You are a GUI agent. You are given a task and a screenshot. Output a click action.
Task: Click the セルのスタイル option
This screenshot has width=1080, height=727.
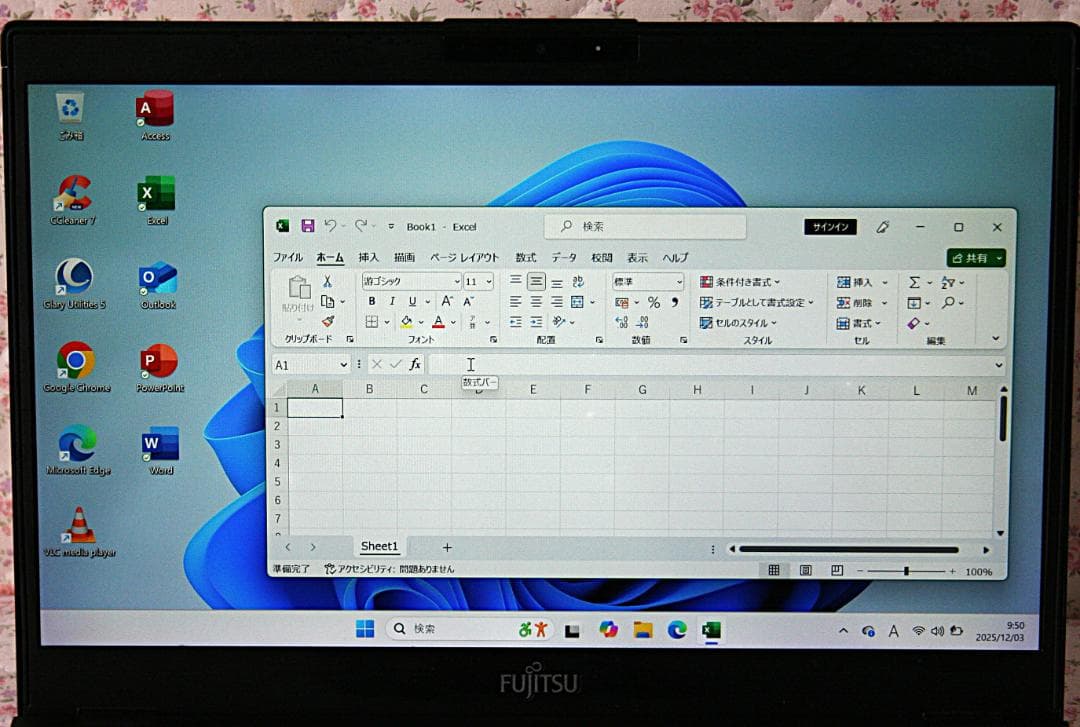pos(737,323)
